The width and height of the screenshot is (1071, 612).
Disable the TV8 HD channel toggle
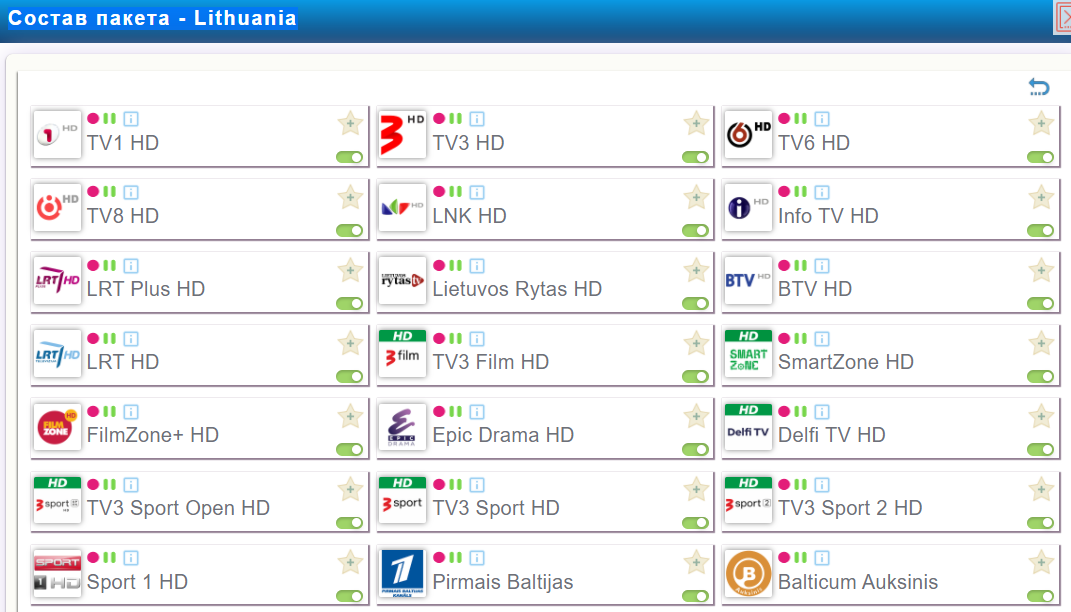[350, 231]
